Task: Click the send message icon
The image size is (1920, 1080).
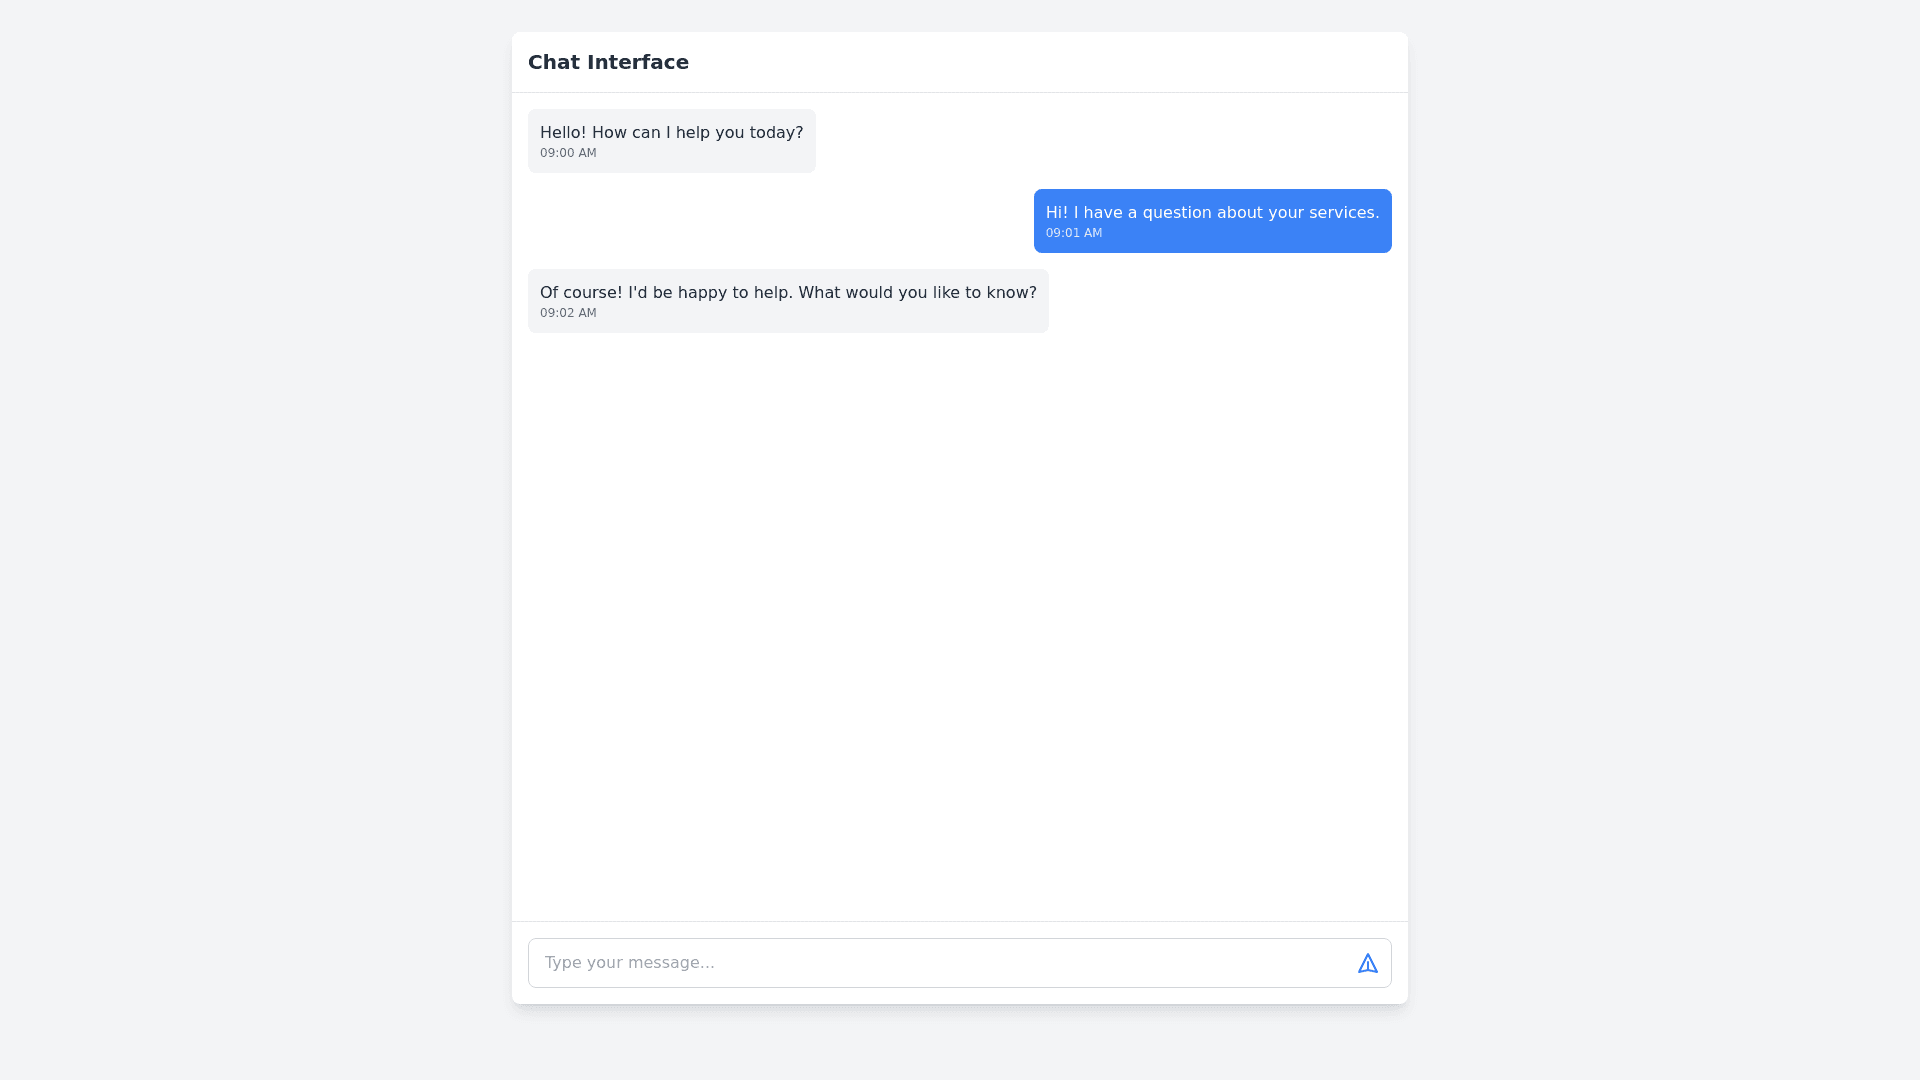Action: point(1367,963)
